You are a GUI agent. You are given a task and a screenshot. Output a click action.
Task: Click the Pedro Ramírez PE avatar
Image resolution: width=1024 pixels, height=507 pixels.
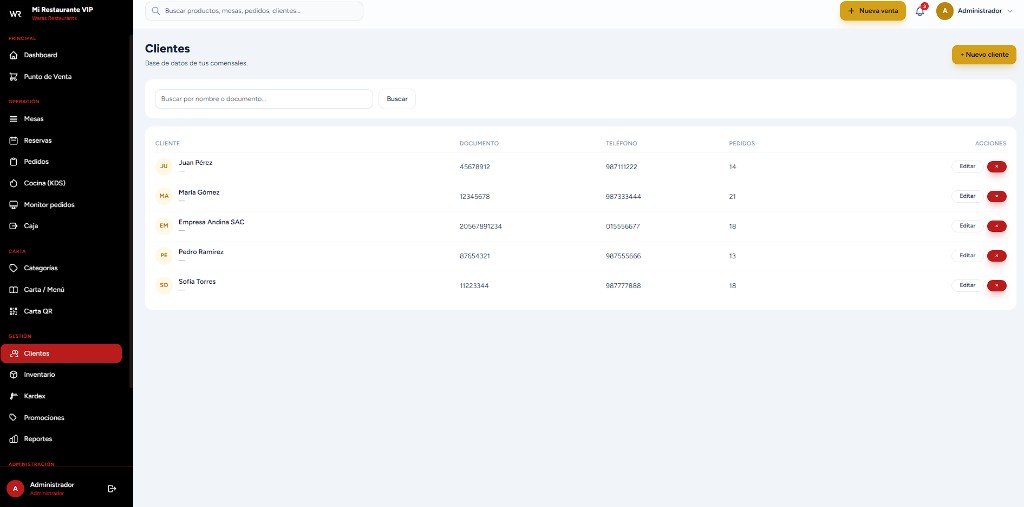[164, 255]
